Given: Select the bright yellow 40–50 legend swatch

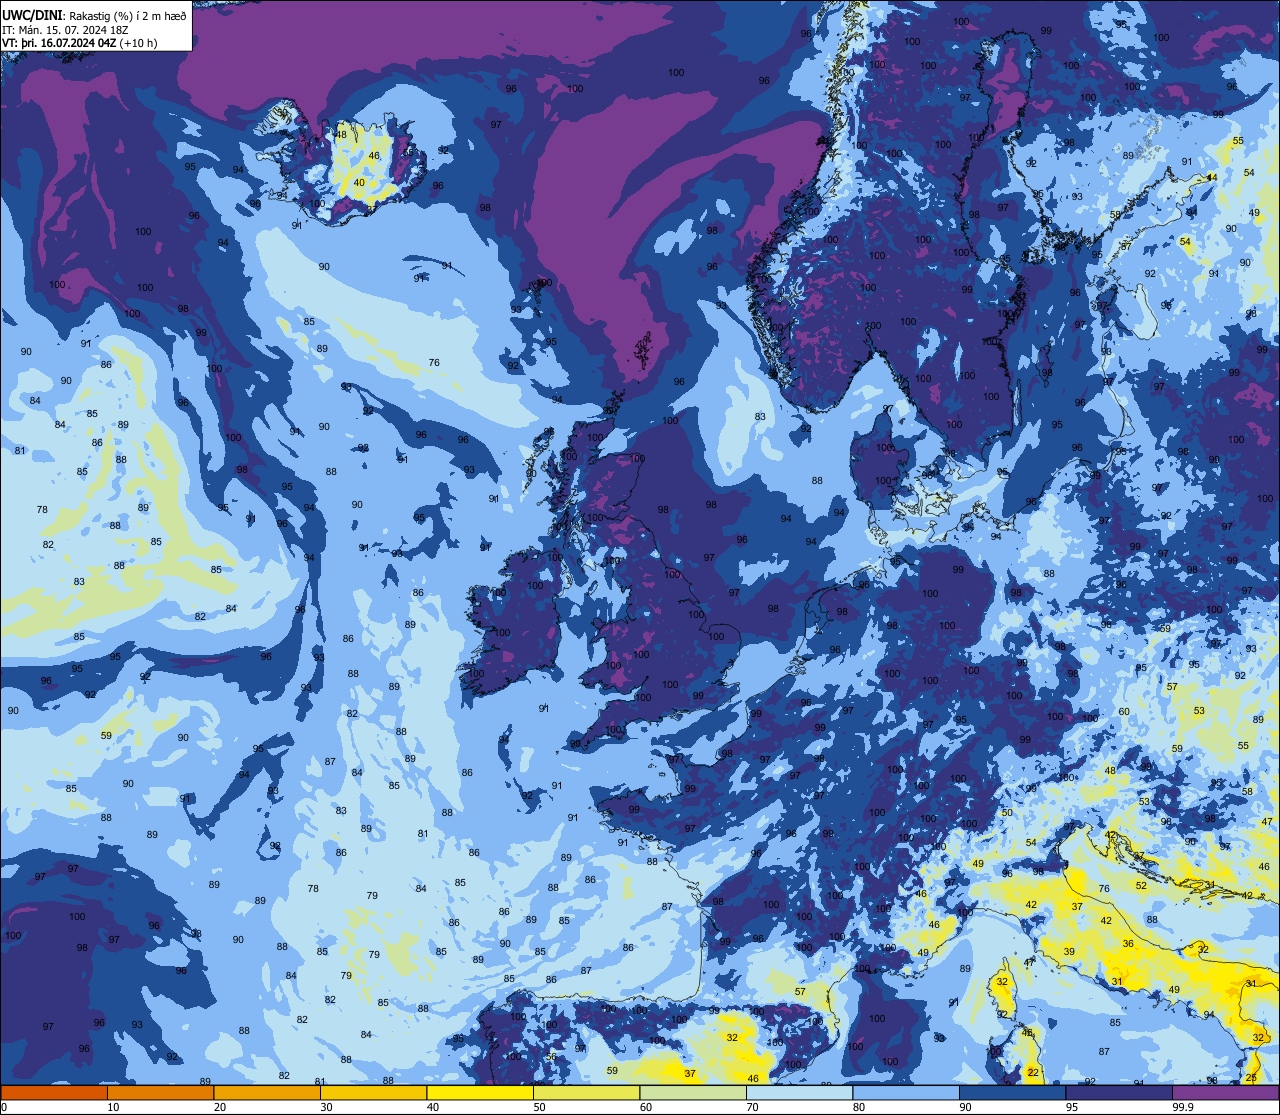Looking at the screenshot, I should [480, 1092].
